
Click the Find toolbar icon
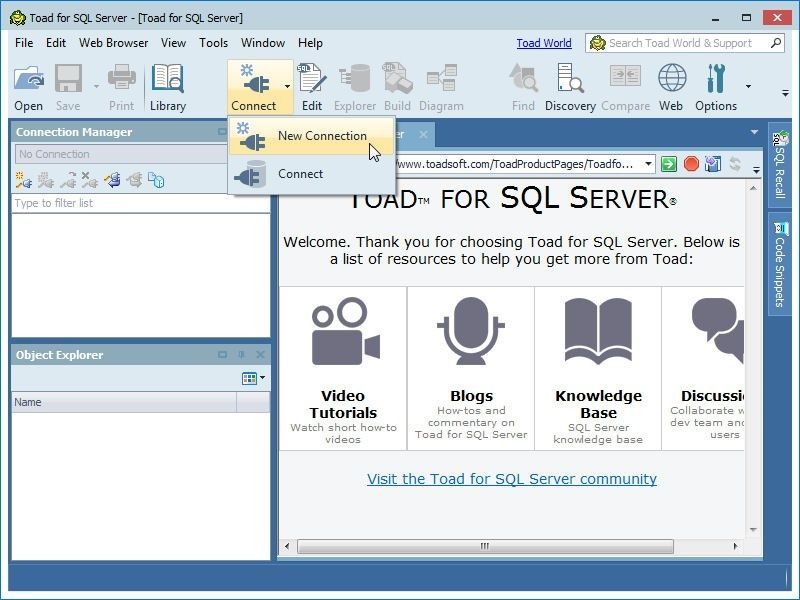(523, 79)
